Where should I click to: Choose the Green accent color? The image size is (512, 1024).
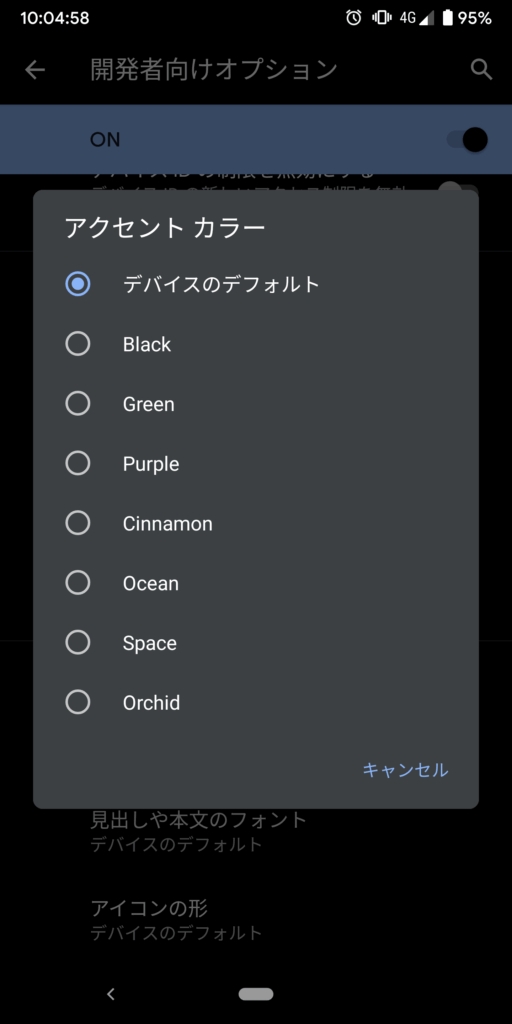tap(256, 404)
